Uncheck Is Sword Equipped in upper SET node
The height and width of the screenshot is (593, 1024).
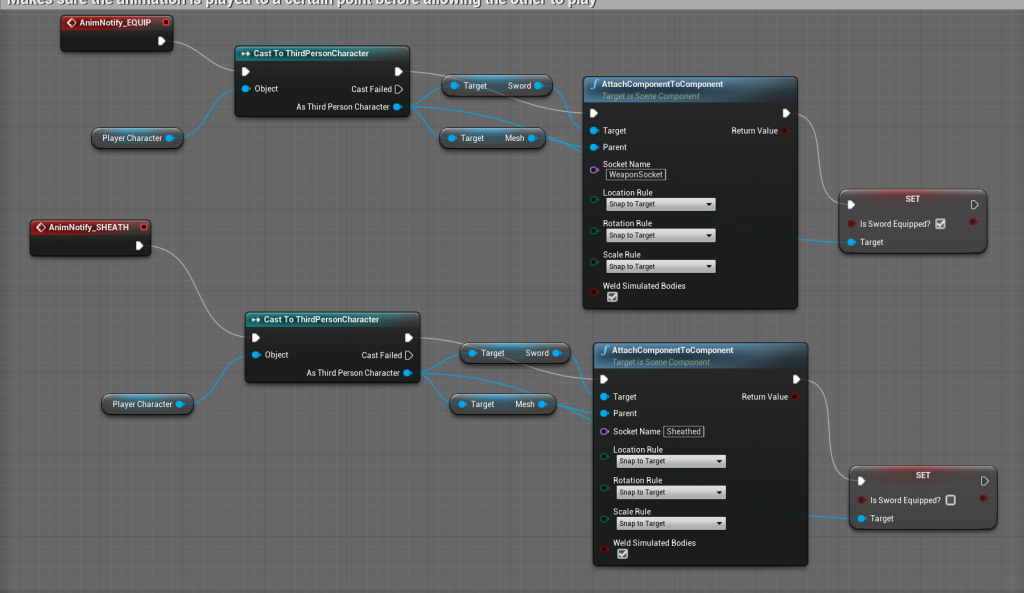point(940,224)
